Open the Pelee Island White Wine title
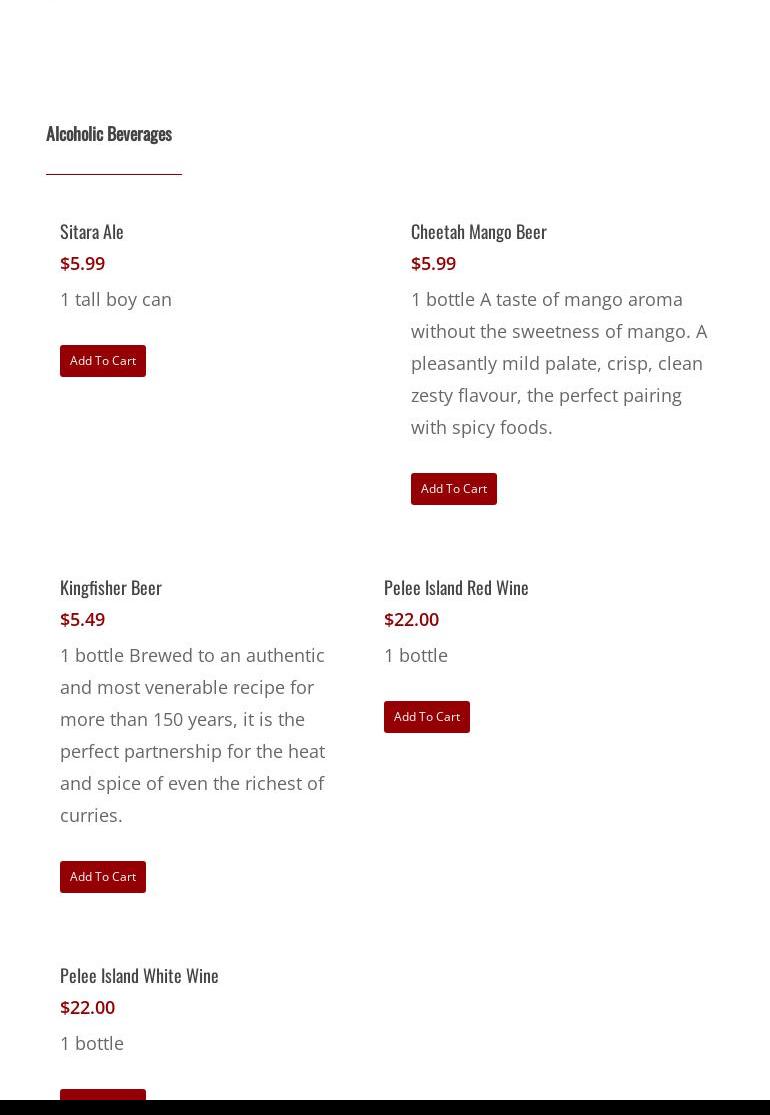This screenshot has height=1115, width=770. click(139, 976)
